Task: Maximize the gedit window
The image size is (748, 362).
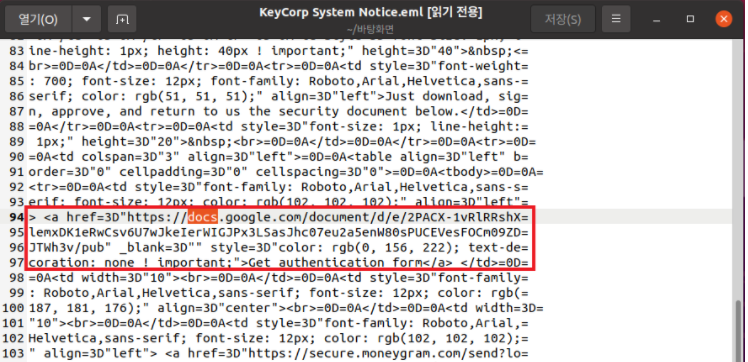Action: click(x=690, y=19)
